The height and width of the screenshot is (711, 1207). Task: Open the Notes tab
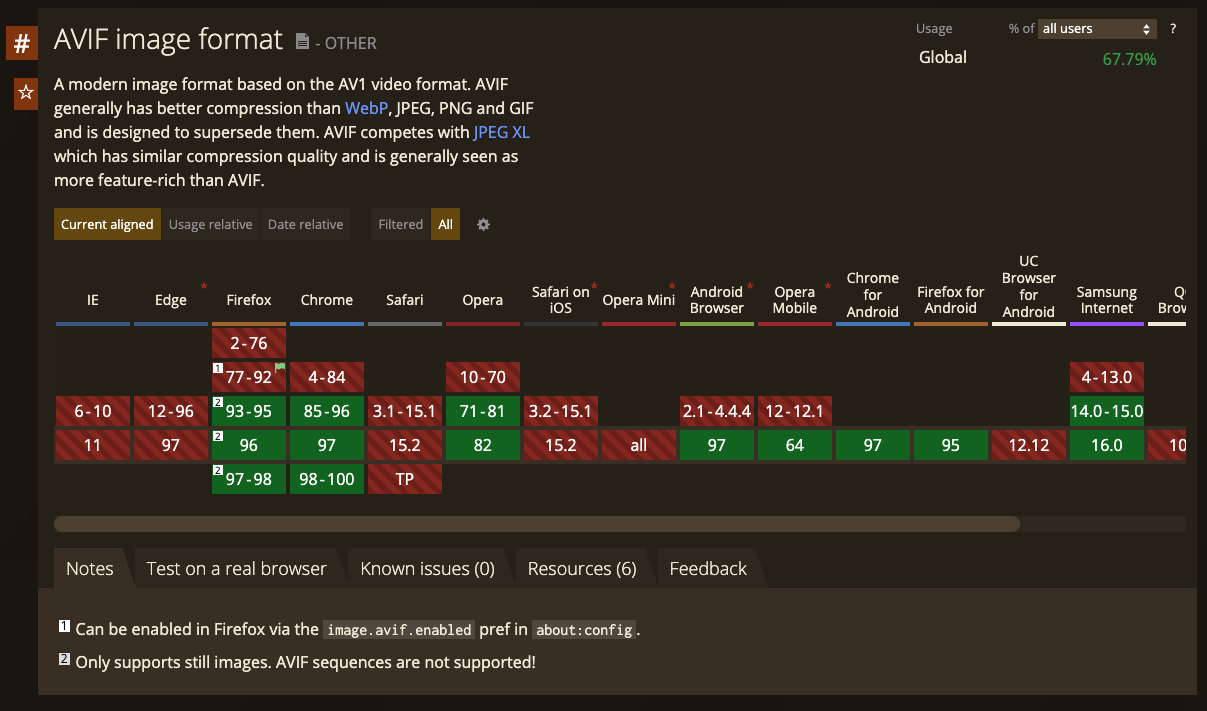[x=90, y=569]
